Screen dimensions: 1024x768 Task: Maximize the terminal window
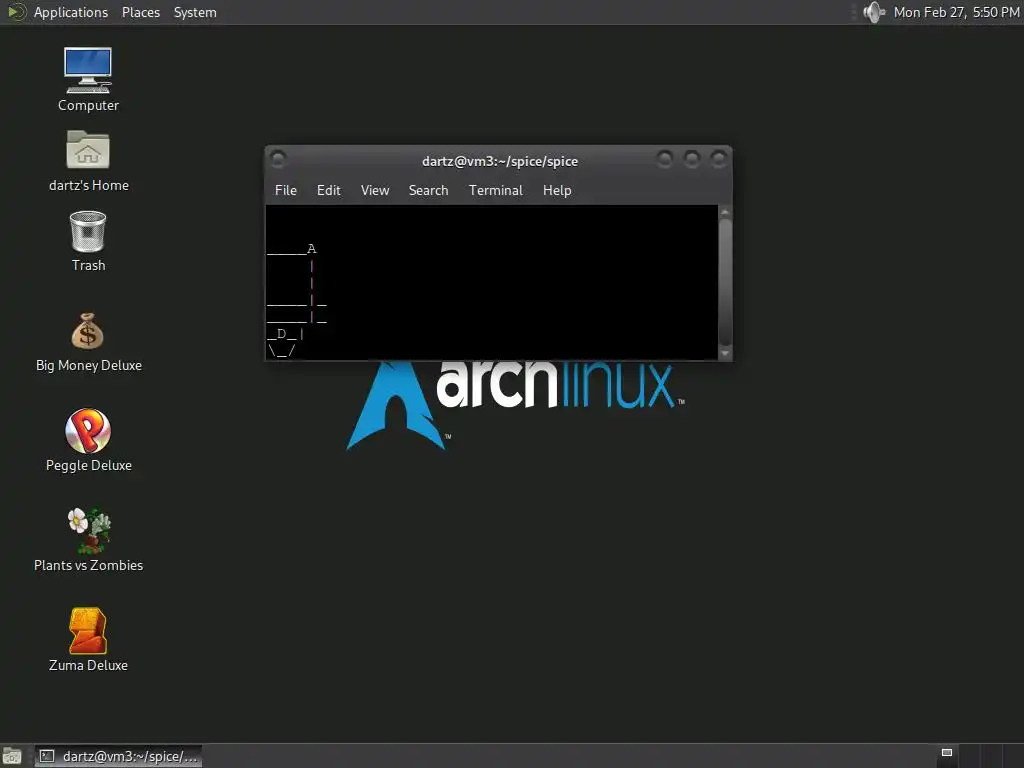(692, 159)
